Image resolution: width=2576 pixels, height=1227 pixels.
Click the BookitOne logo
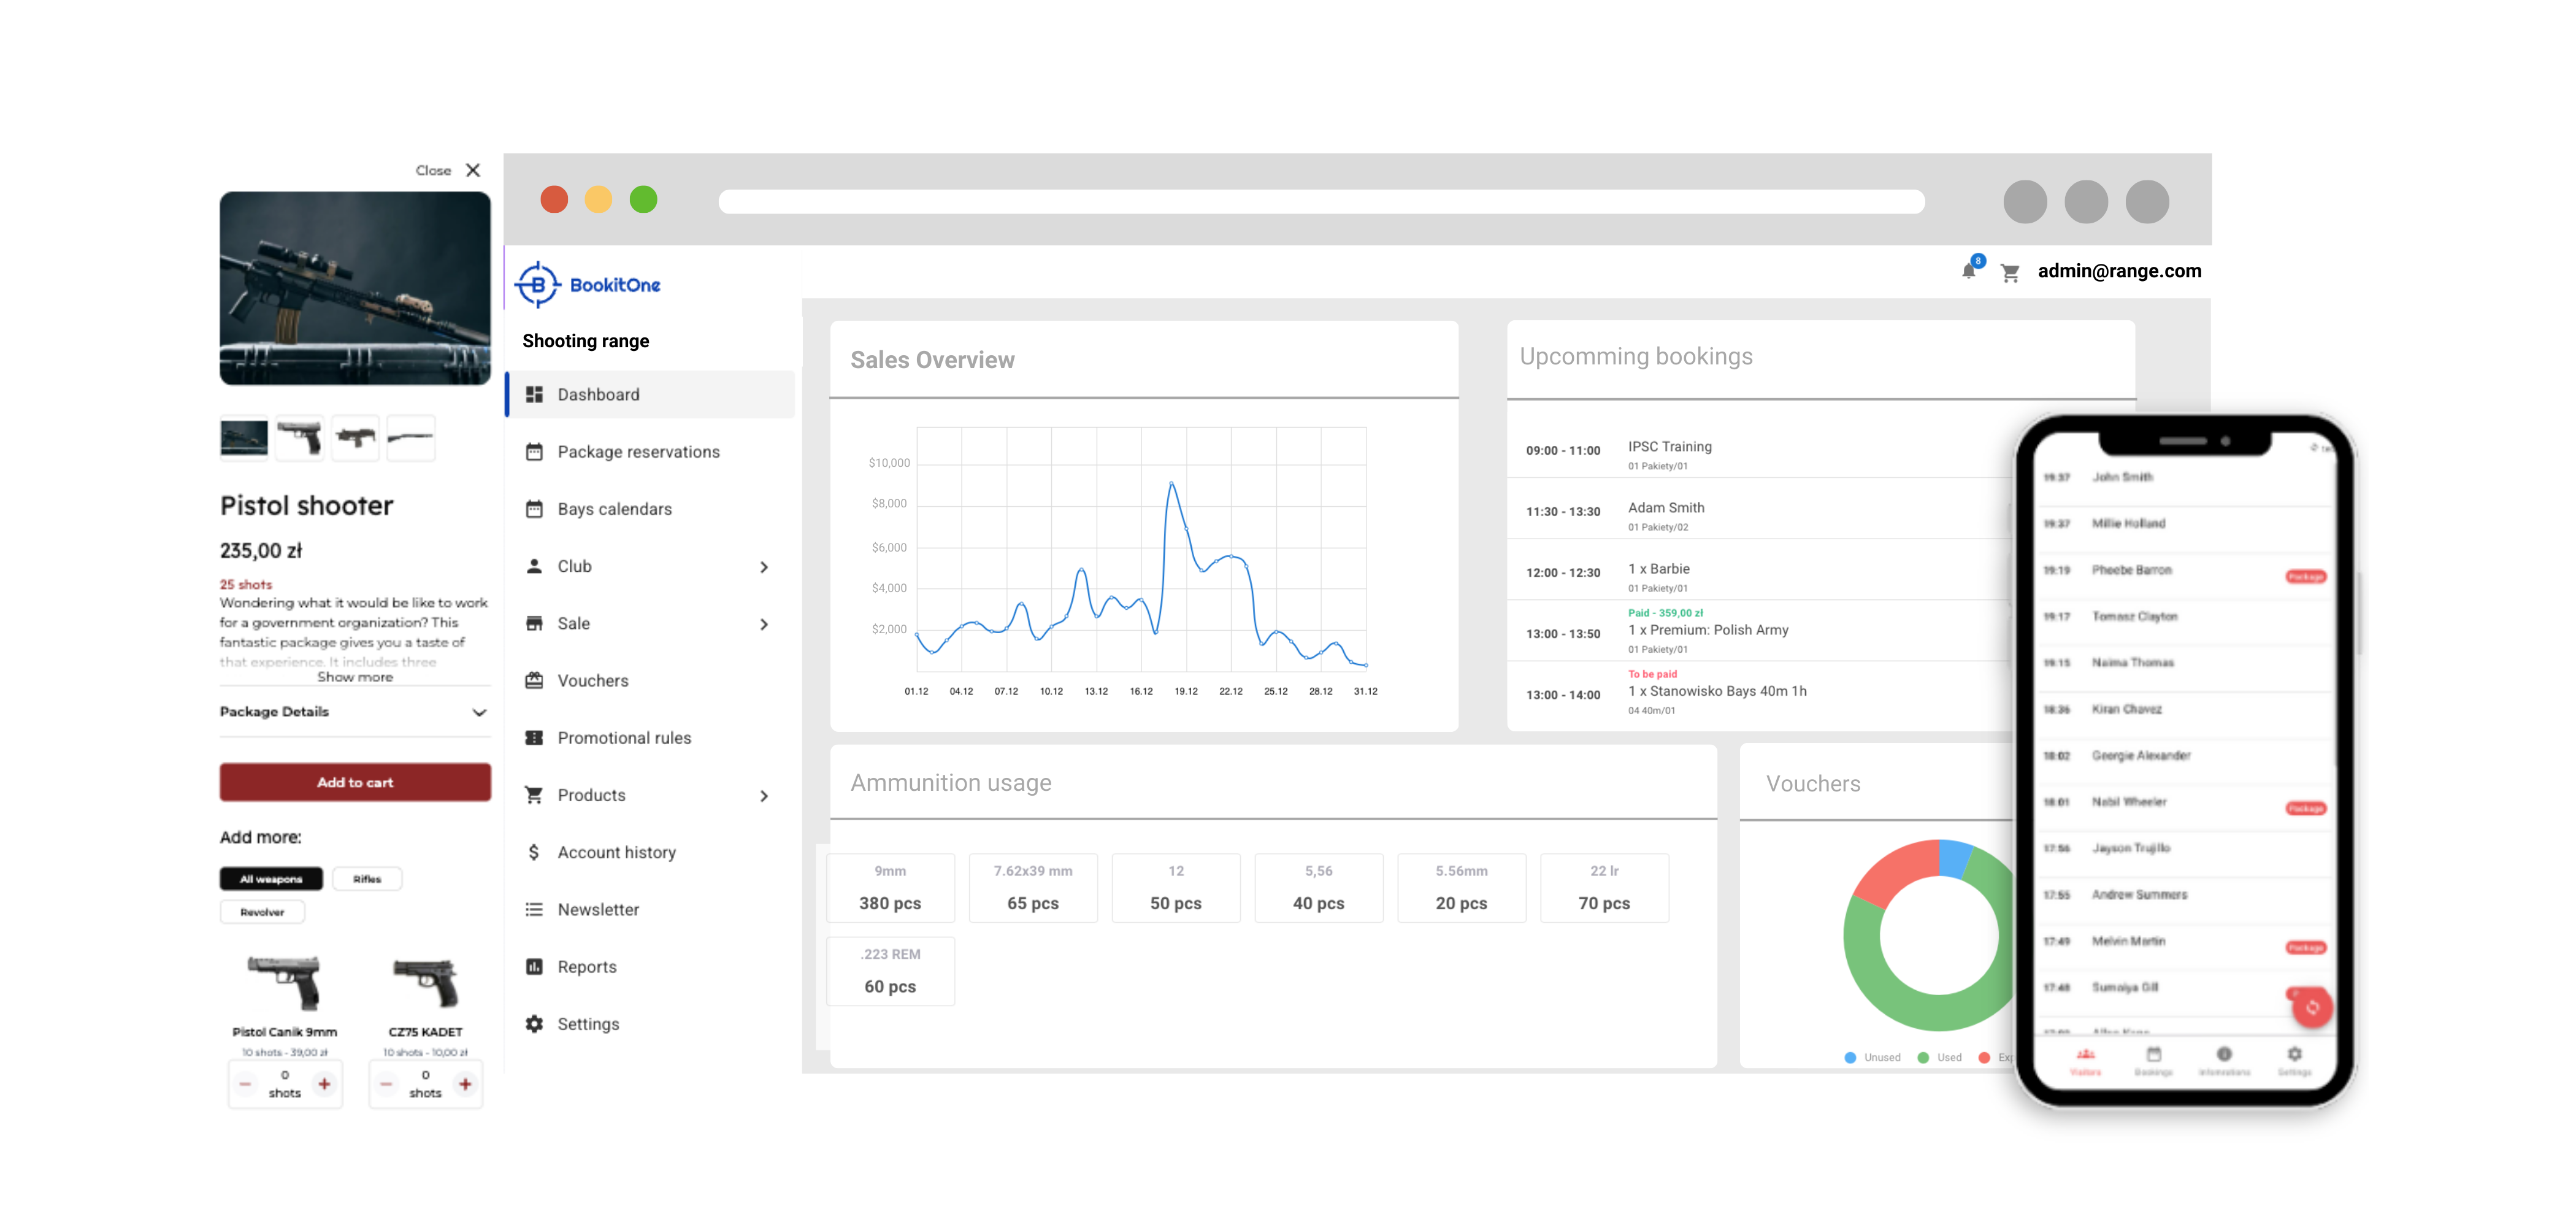(588, 285)
